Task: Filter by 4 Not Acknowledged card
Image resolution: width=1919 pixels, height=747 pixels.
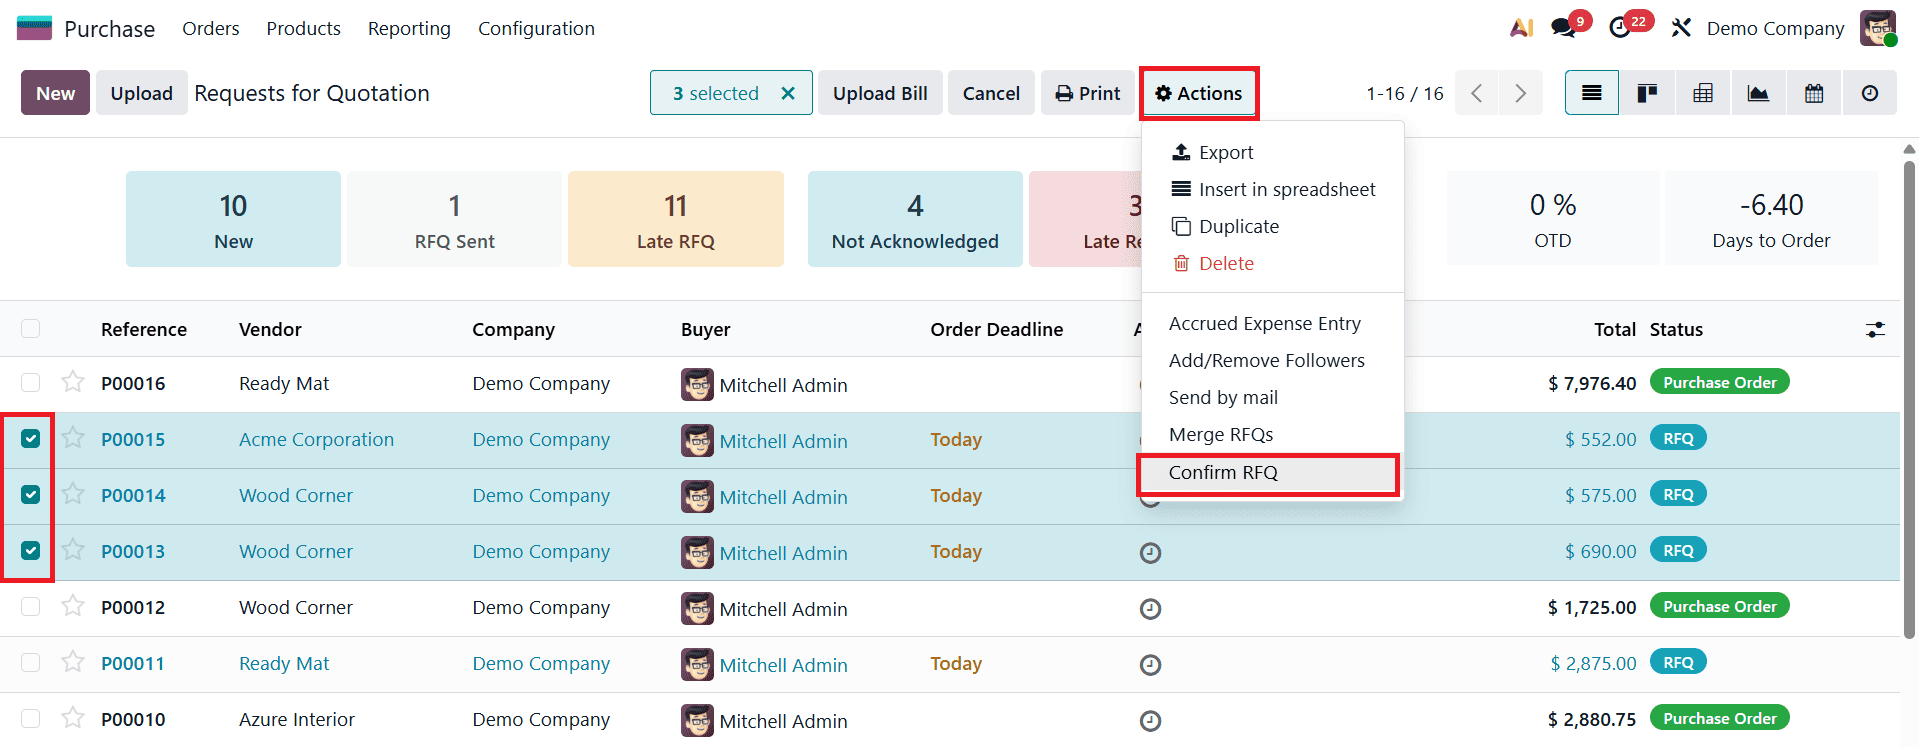Action: [x=915, y=219]
